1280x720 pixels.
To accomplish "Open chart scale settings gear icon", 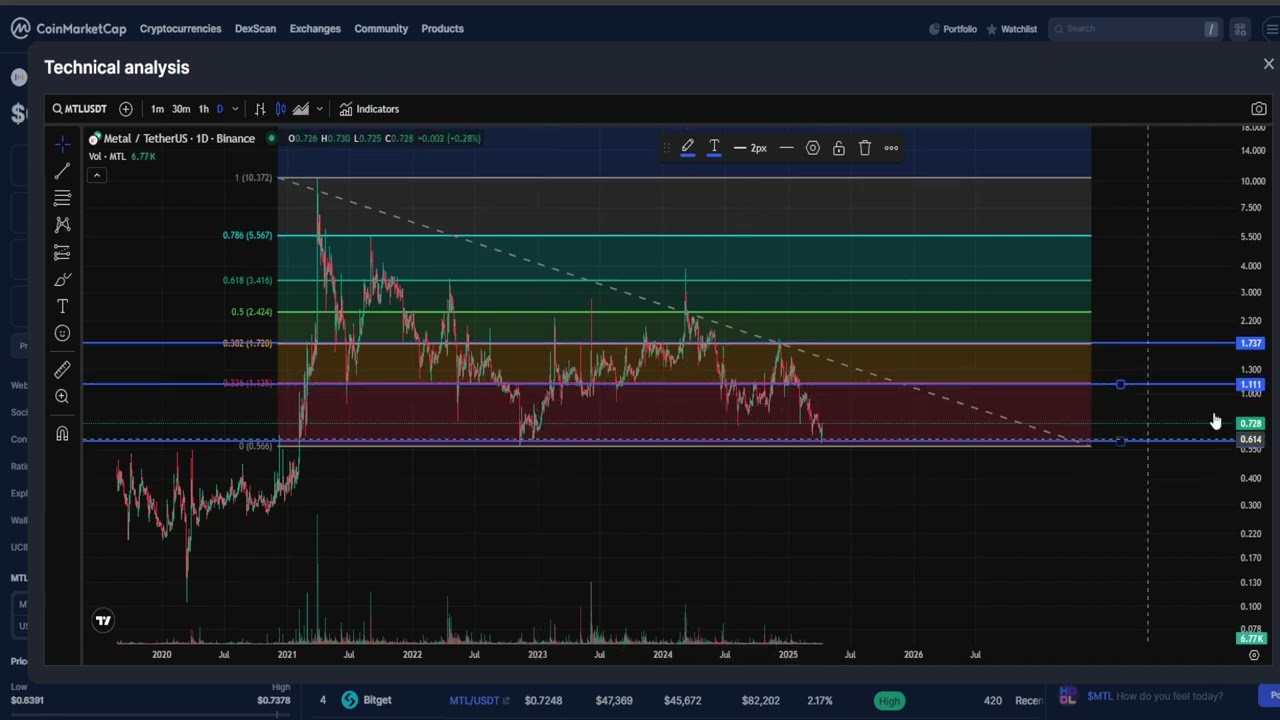I will (x=1254, y=655).
